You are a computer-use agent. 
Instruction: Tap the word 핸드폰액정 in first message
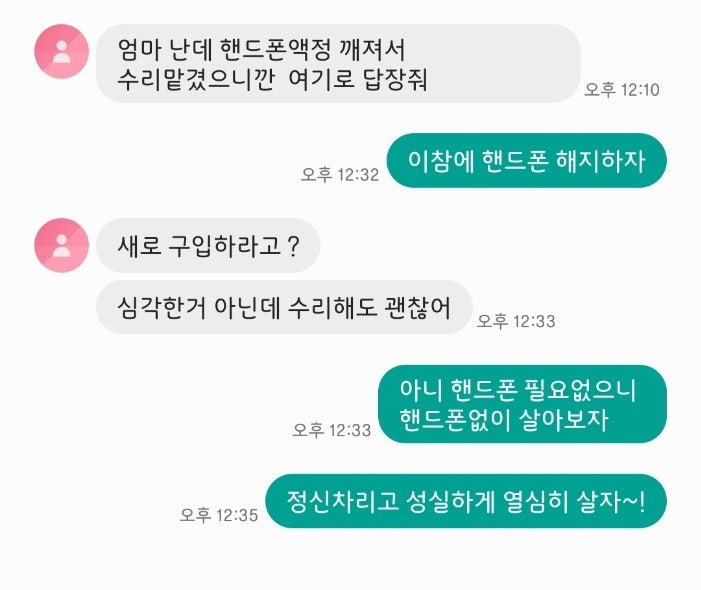(275, 49)
